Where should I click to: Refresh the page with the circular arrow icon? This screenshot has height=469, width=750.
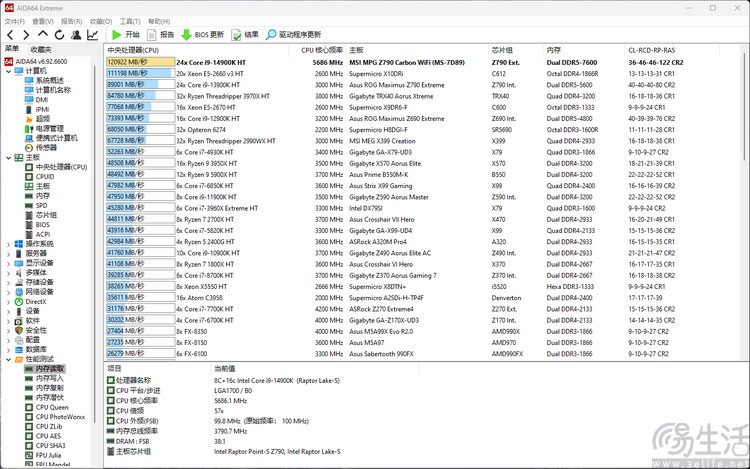click(59, 34)
